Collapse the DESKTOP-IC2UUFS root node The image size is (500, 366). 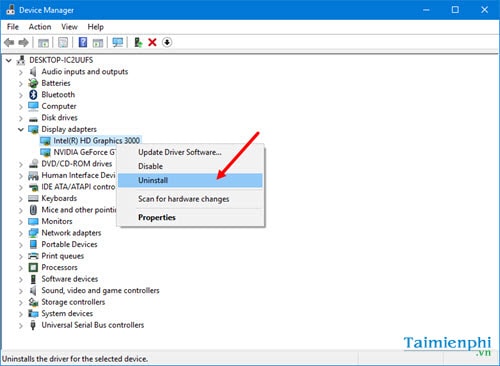(x=9, y=60)
